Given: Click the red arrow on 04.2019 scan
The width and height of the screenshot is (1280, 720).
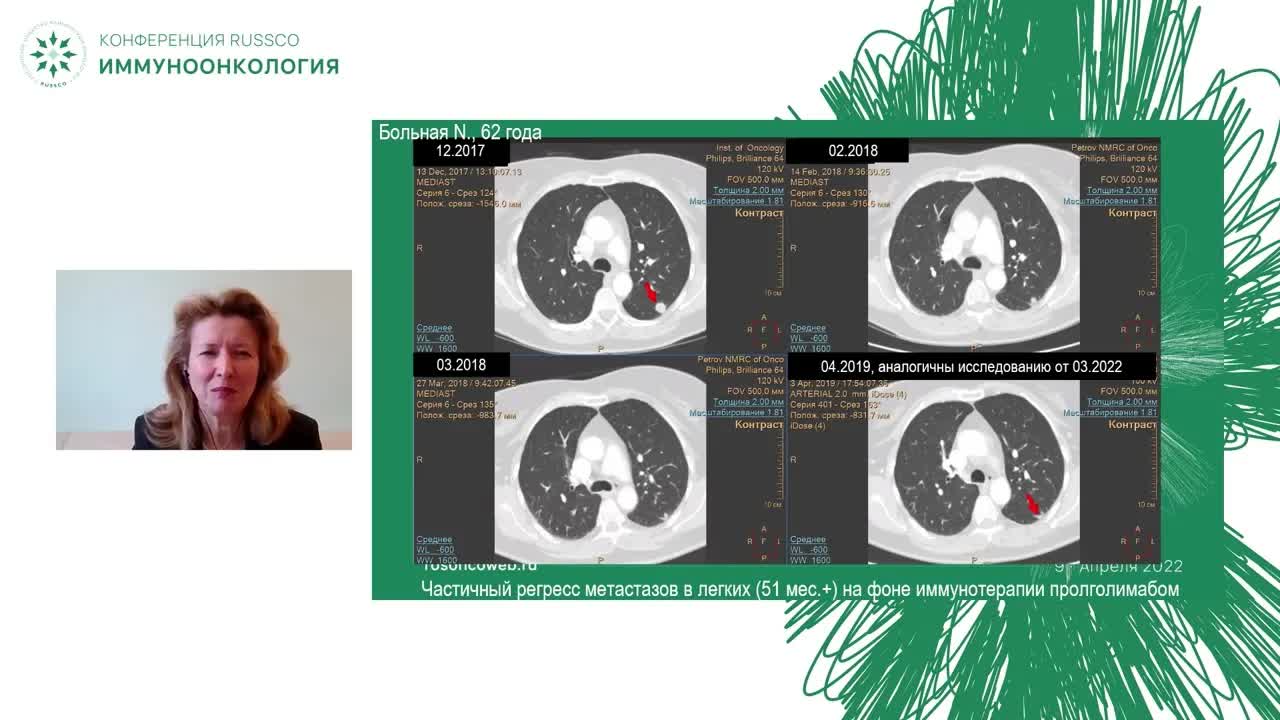Looking at the screenshot, I should pyautogui.click(x=1033, y=504).
